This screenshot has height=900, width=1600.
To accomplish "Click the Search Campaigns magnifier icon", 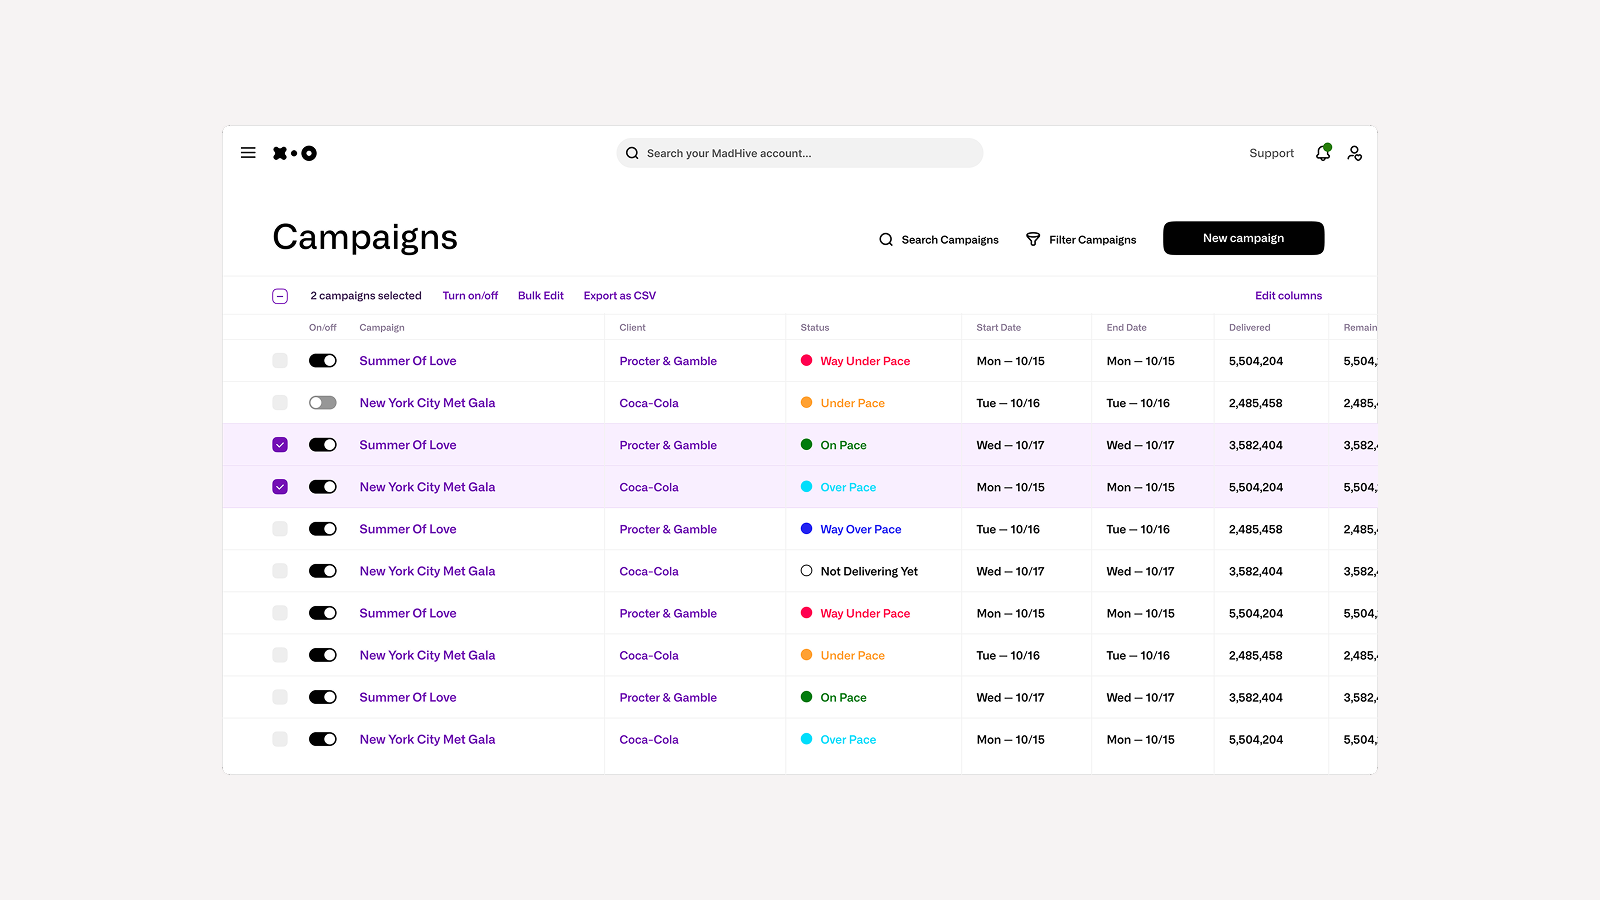I will (x=886, y=240).
